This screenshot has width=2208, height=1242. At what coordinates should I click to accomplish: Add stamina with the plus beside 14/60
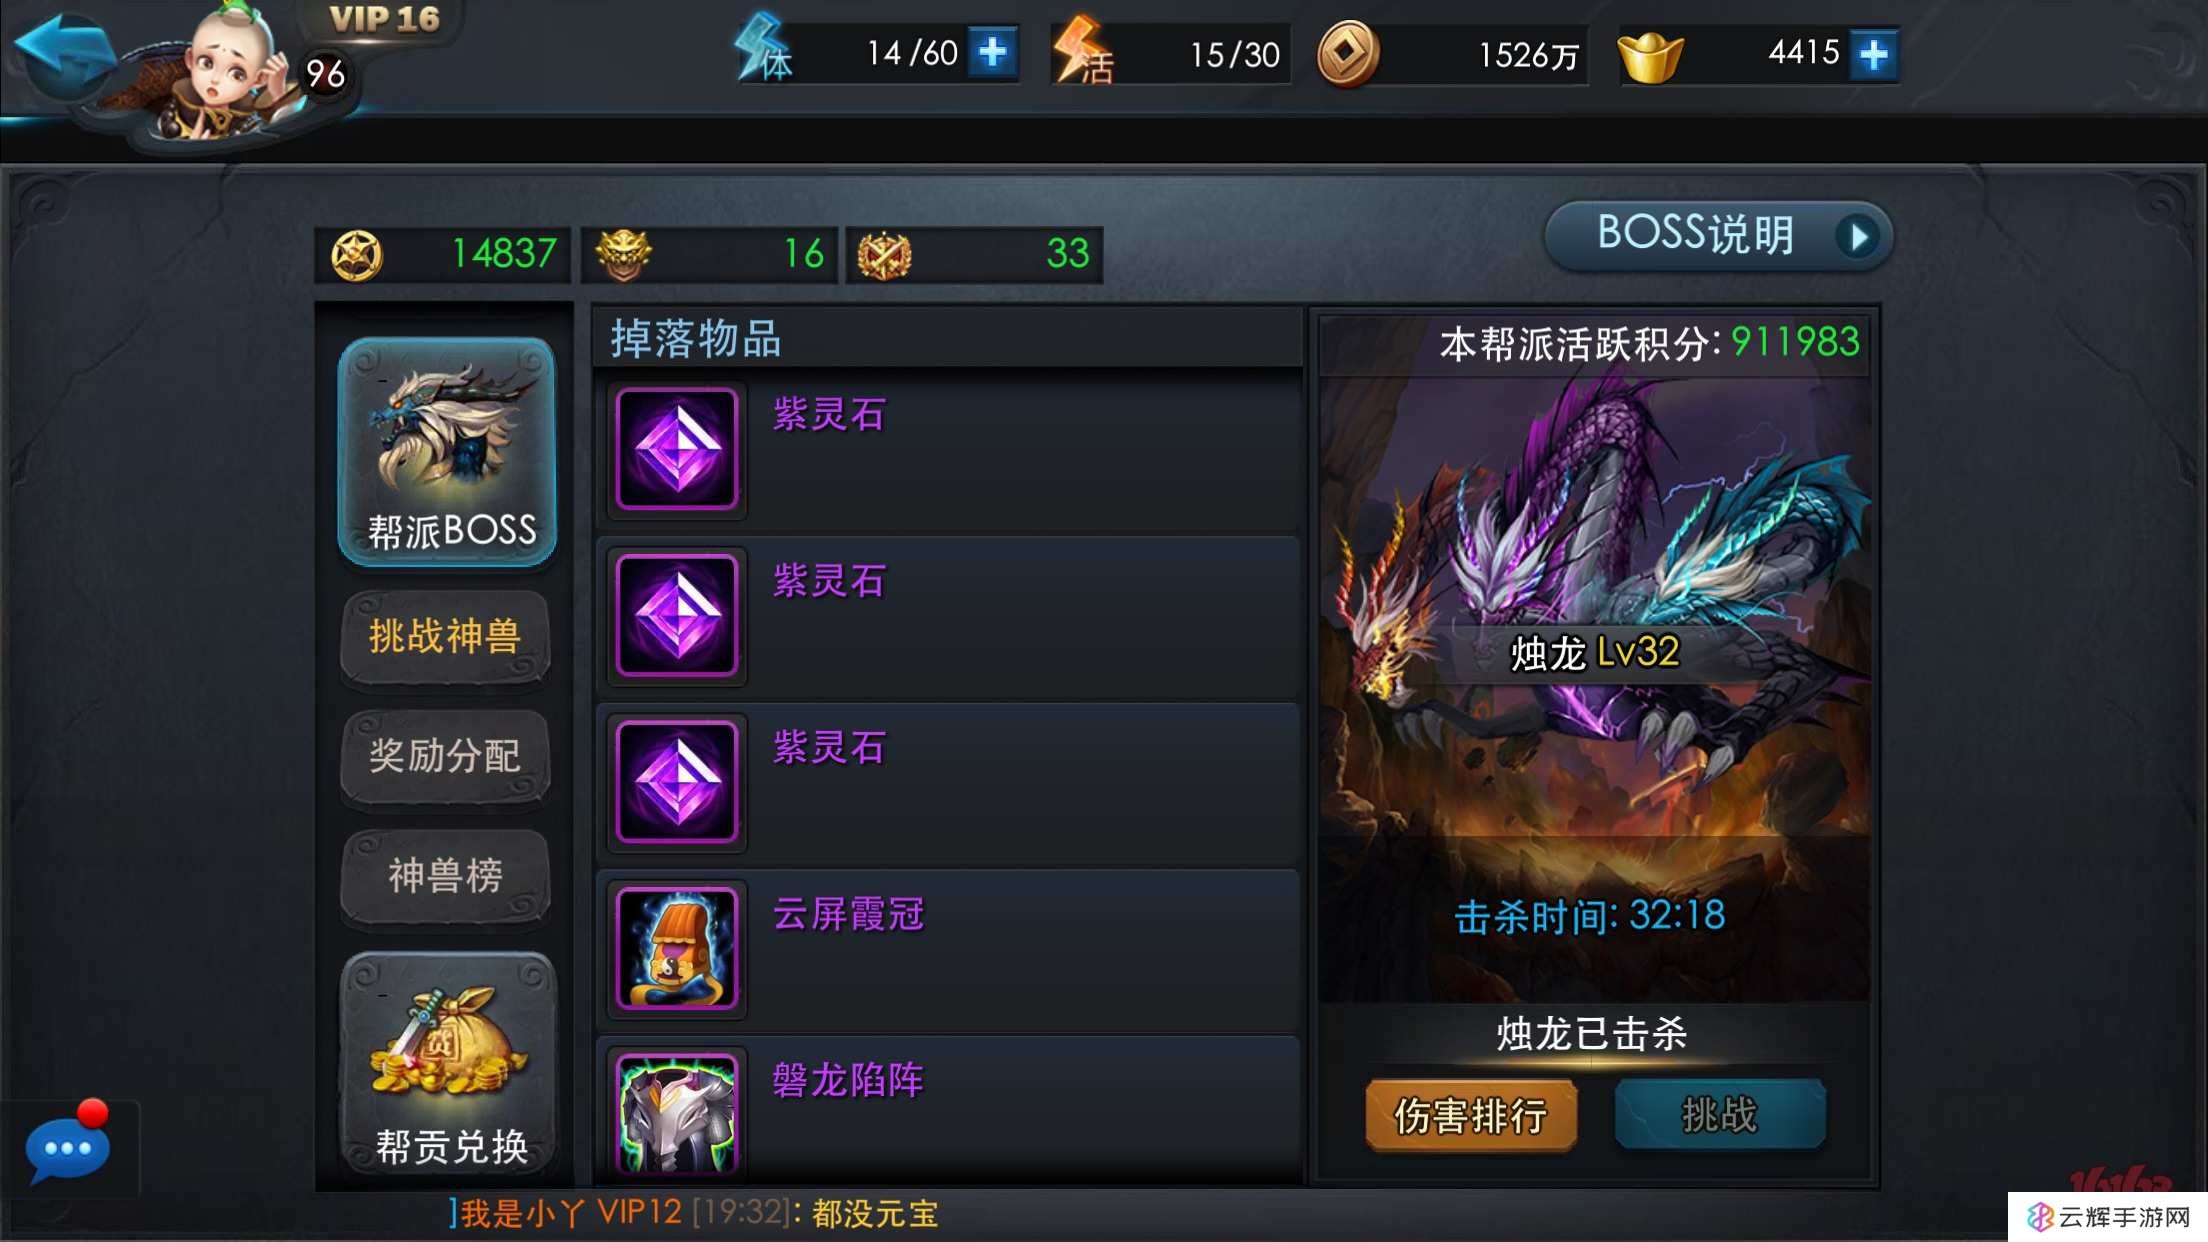click(993, 52)
